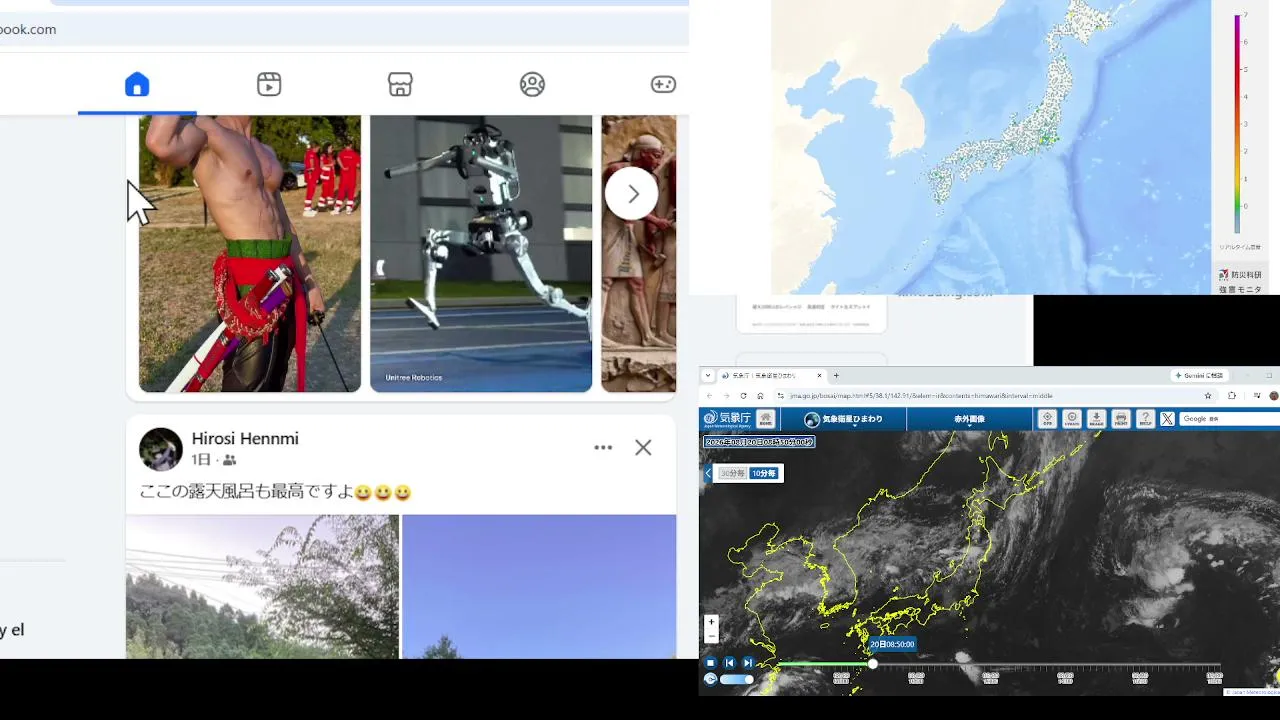The image size is (1280, 720).
Task: Click the Gemini button in JMA browser
Action: click(1199, 375)
